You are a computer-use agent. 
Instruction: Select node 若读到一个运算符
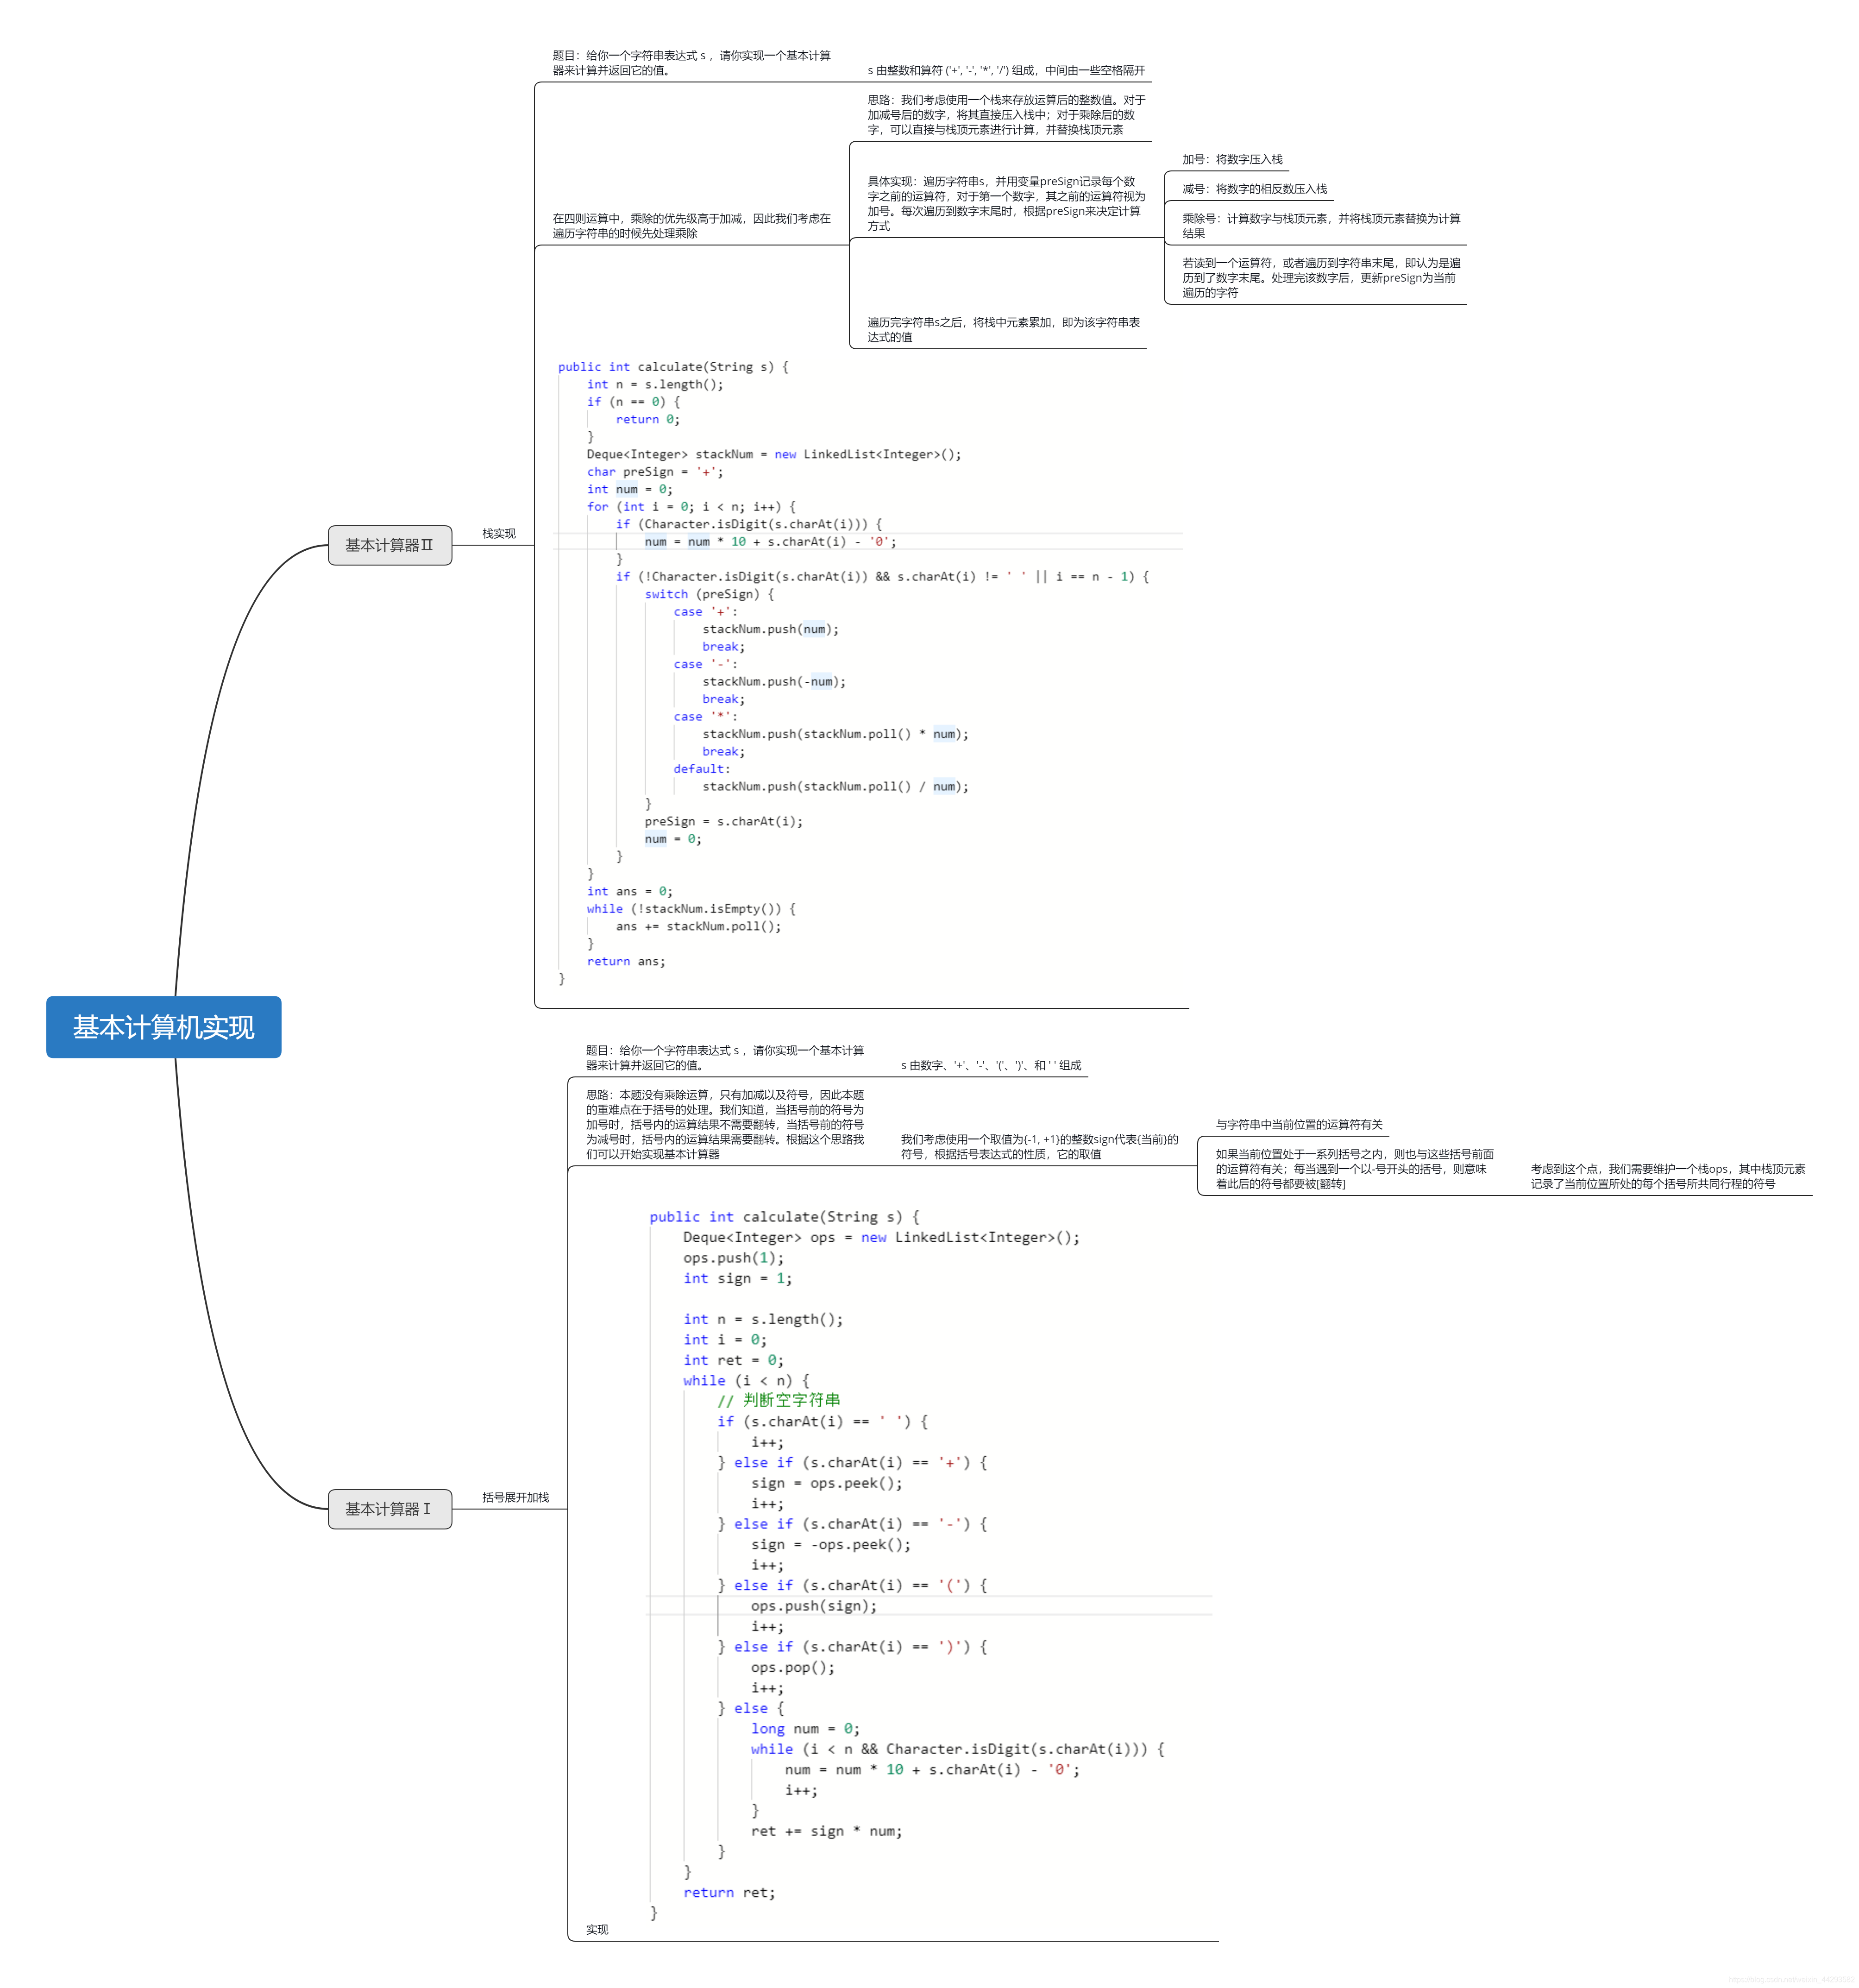coord(1321,278)
